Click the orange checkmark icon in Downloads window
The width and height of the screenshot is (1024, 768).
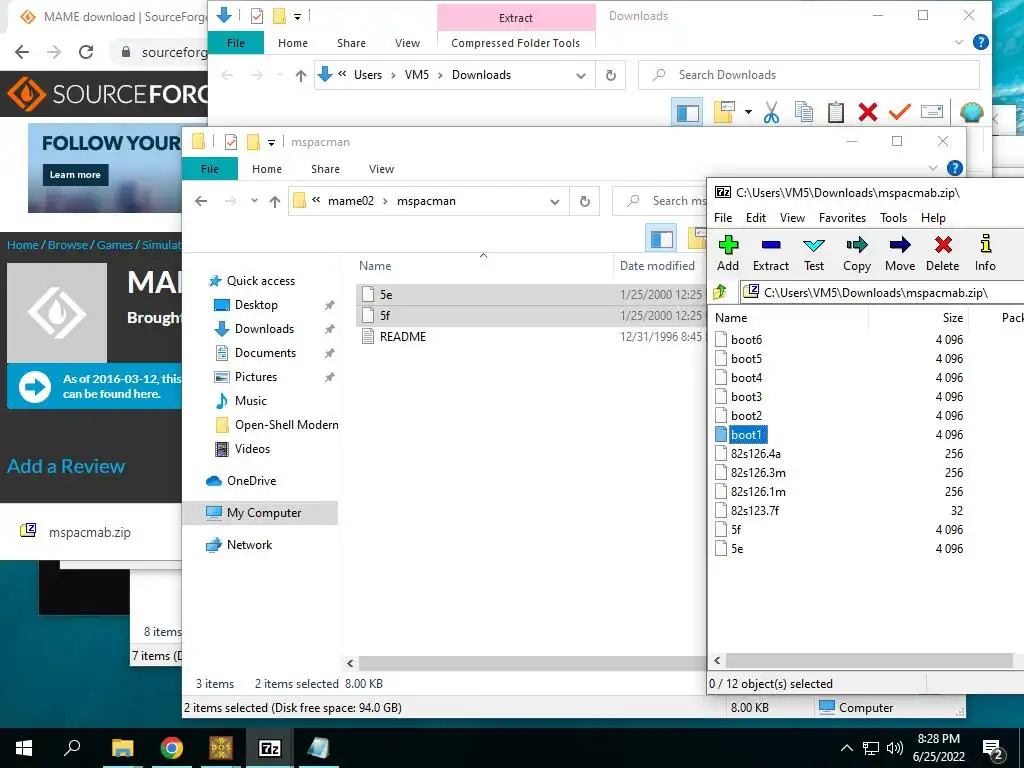pos(899,112)
